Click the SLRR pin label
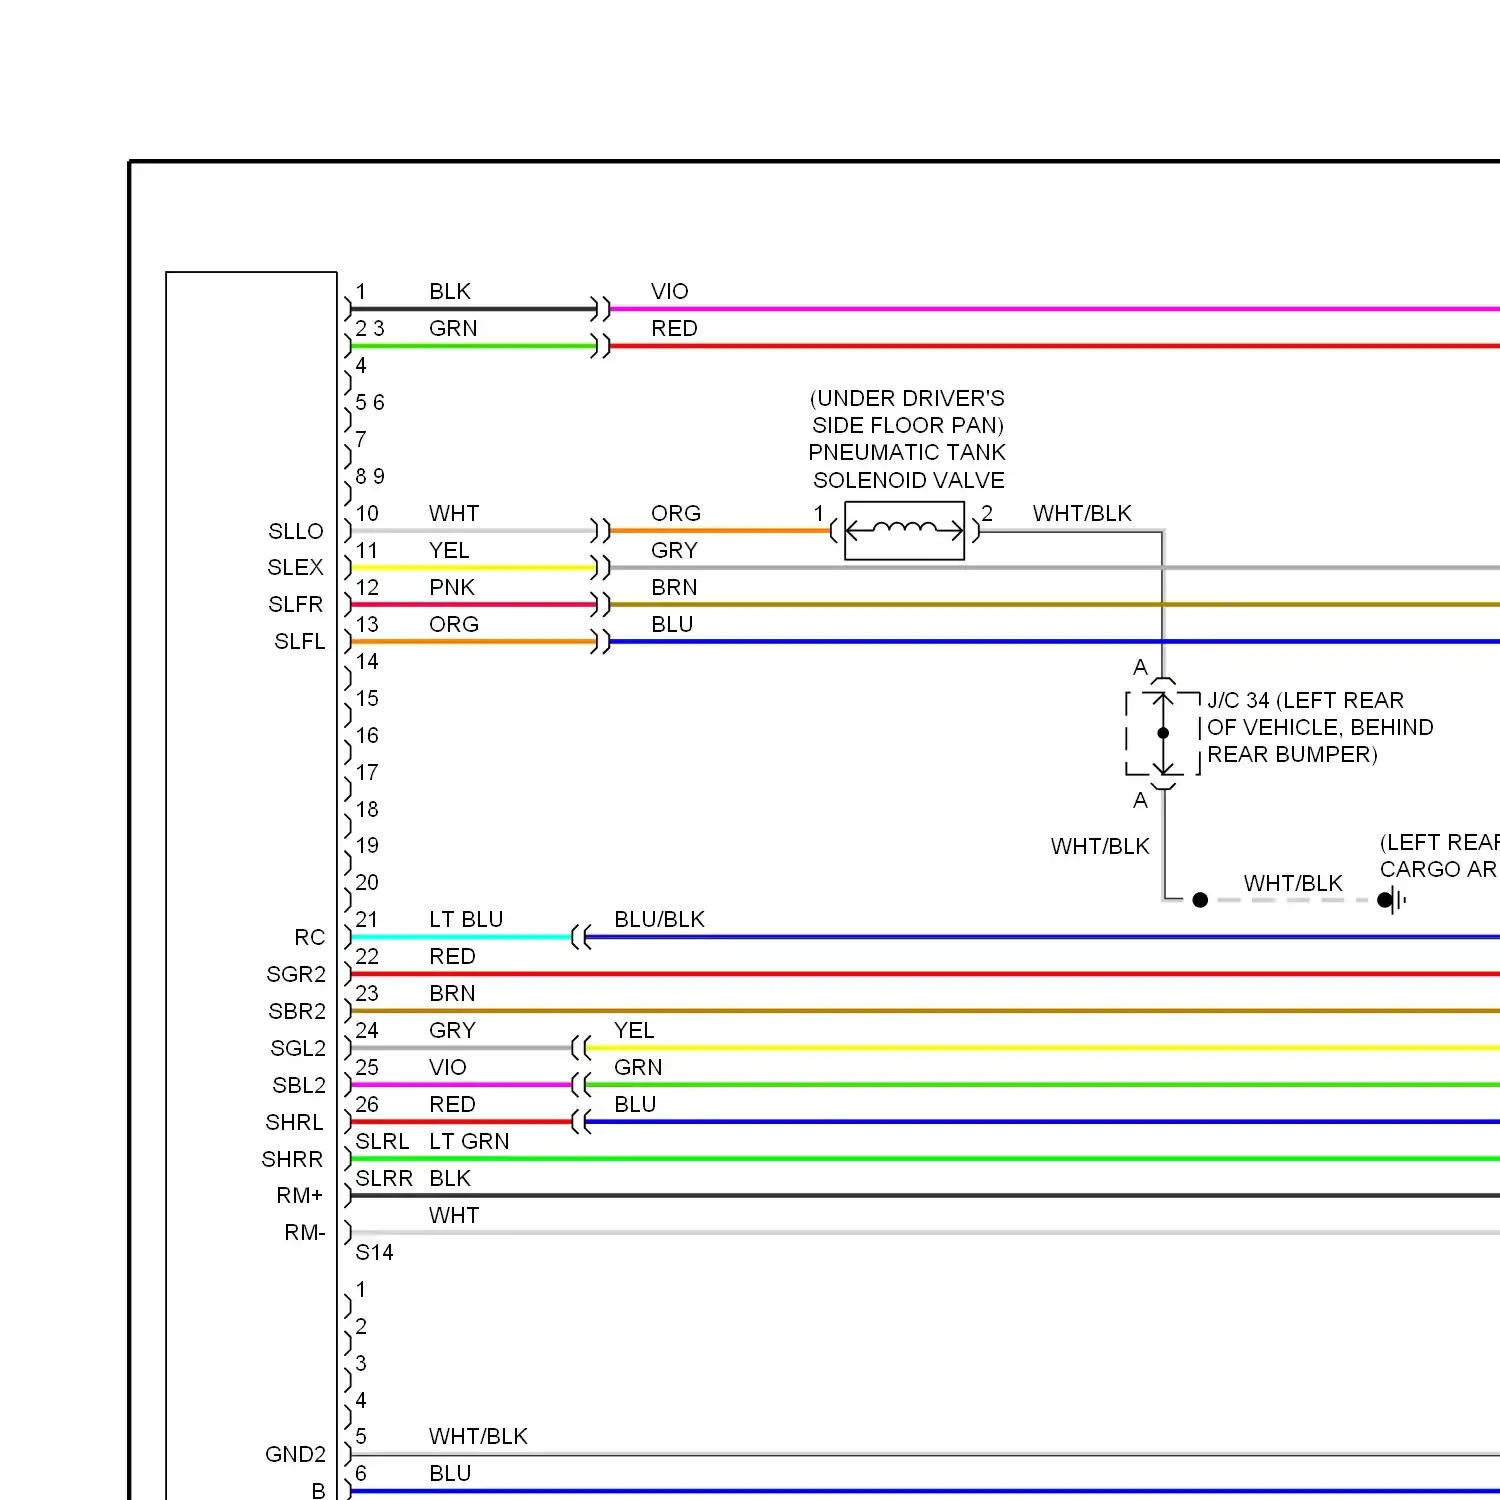Image resolution: width=1500 pixels, height=1500 pixels. tap(384, 1178)
